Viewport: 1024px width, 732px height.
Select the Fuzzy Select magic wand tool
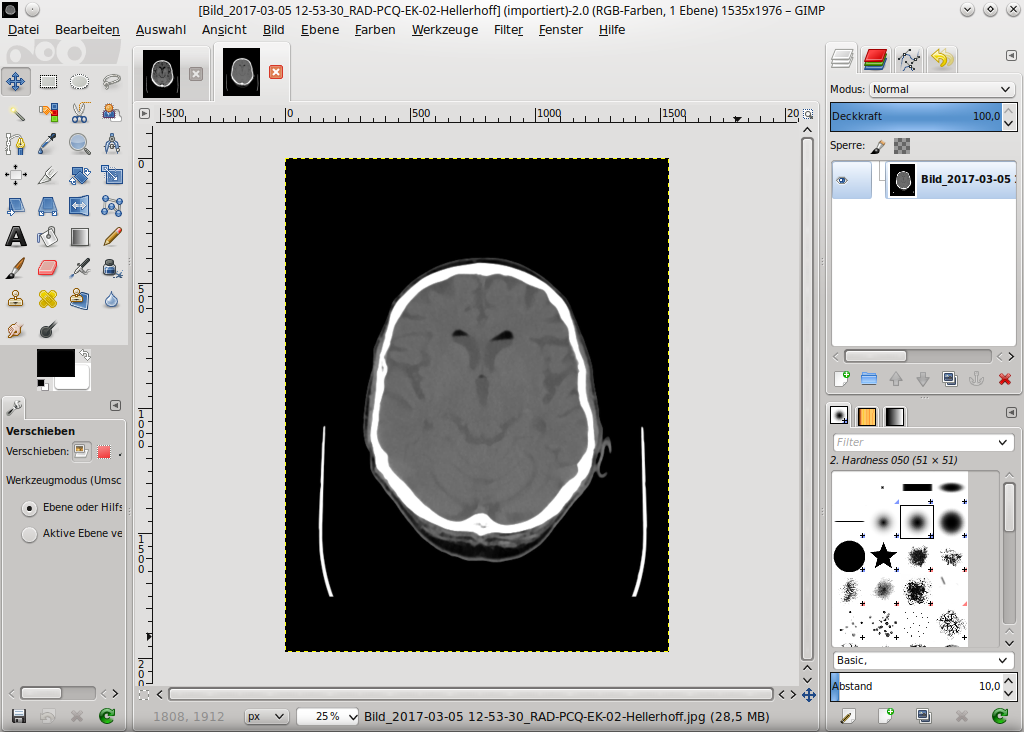pos(16,113)
